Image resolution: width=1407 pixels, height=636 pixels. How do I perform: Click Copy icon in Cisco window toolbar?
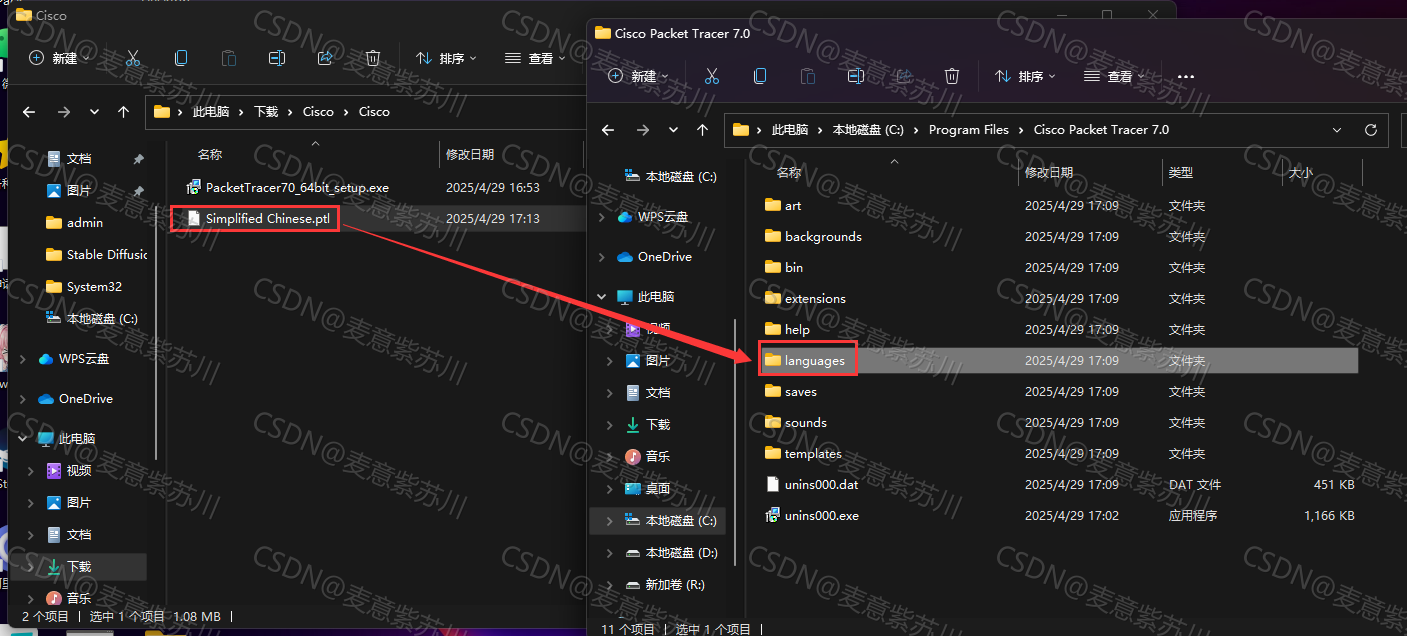(x=181, y=58)
